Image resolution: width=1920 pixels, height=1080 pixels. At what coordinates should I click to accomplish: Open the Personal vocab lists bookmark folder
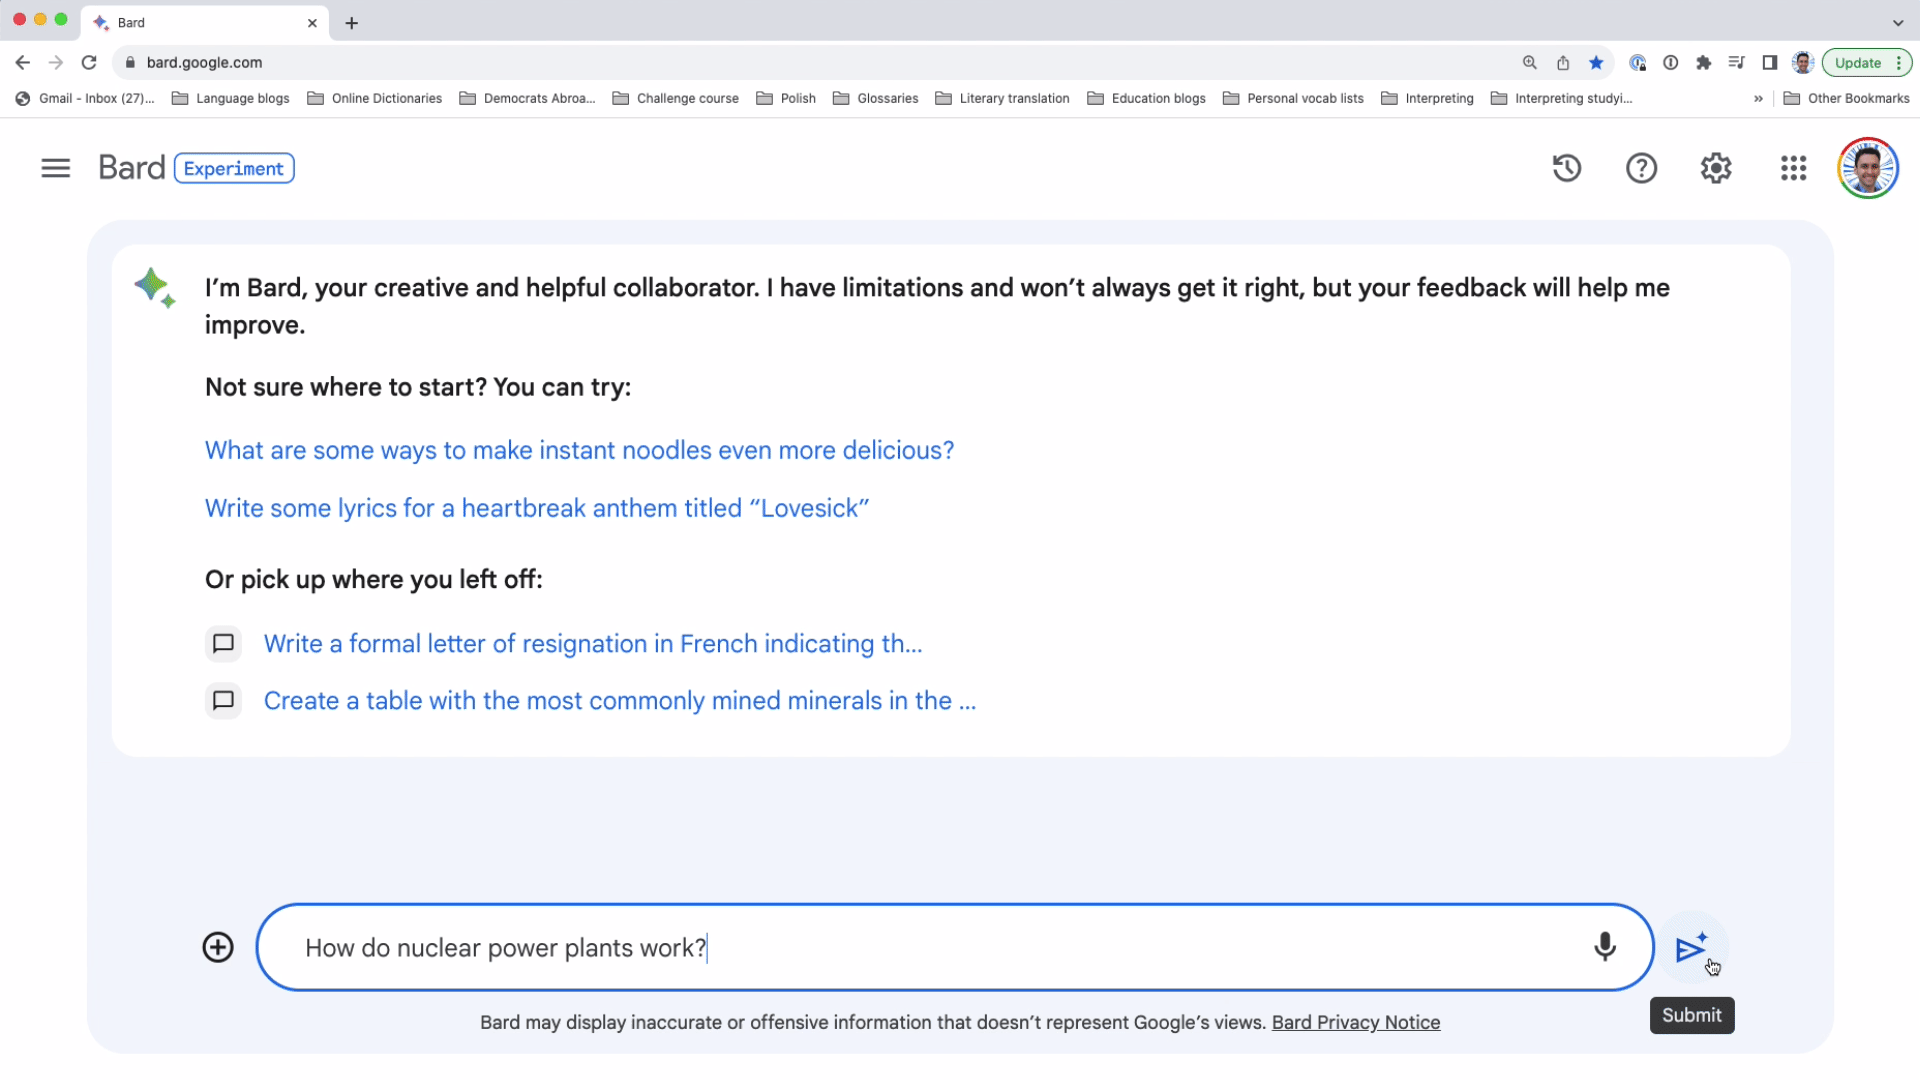point(1294,98)
